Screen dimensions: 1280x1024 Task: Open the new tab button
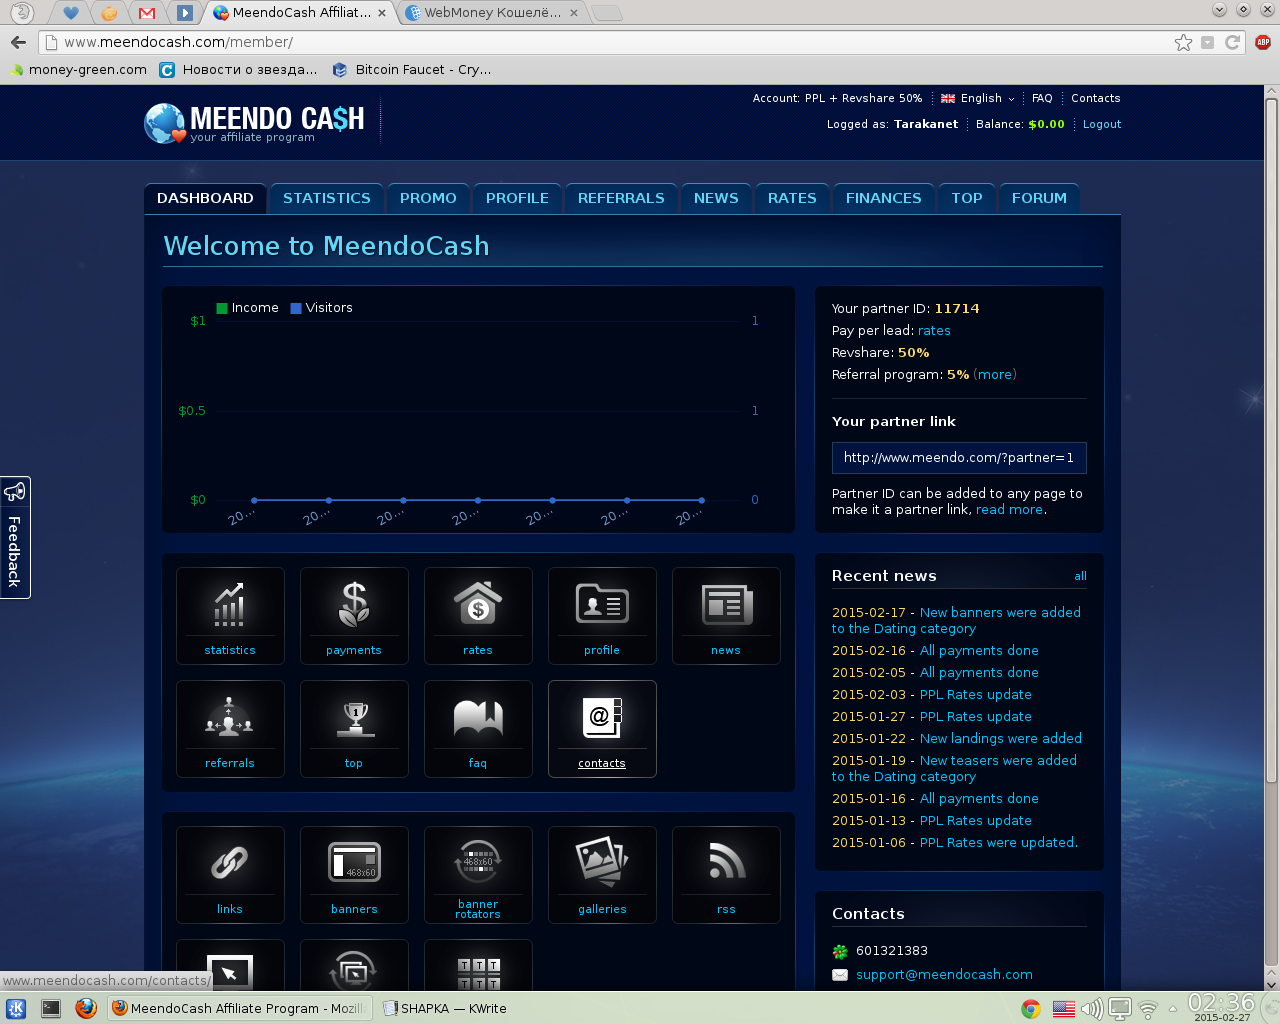click(x=607, y=13)
